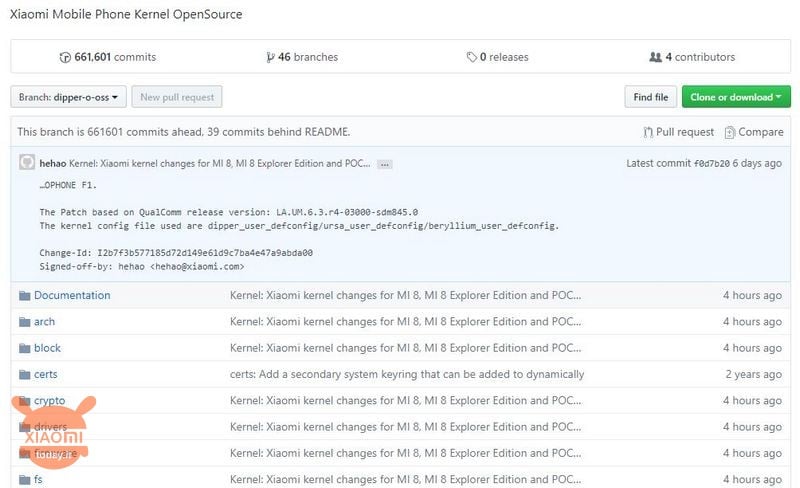Show the 4 contributors
The image size is (800, 488).
[x=692, y=57]
